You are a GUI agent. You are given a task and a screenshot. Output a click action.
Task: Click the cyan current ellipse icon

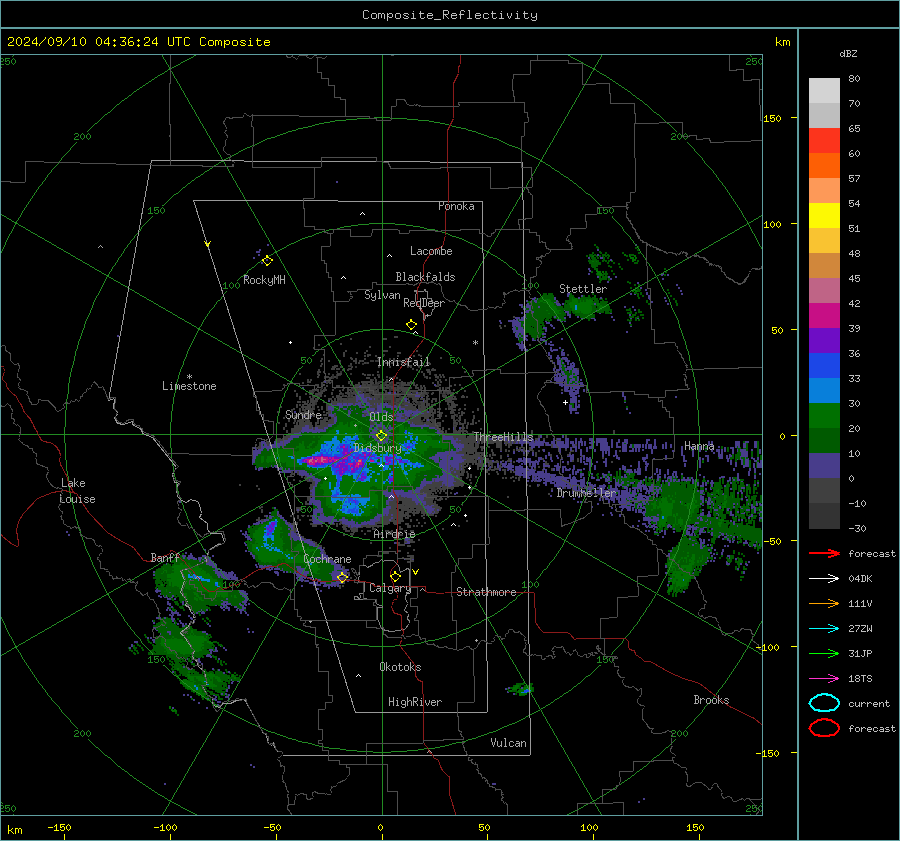tap(824, 703)
